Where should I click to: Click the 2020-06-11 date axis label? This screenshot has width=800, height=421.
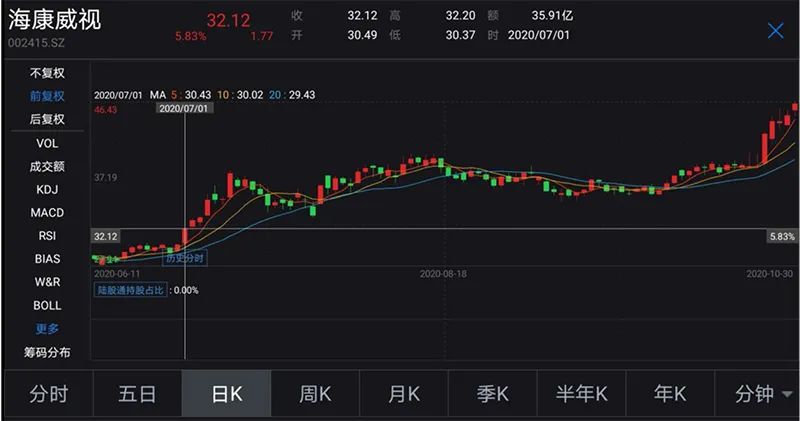(x=117, y=274)
